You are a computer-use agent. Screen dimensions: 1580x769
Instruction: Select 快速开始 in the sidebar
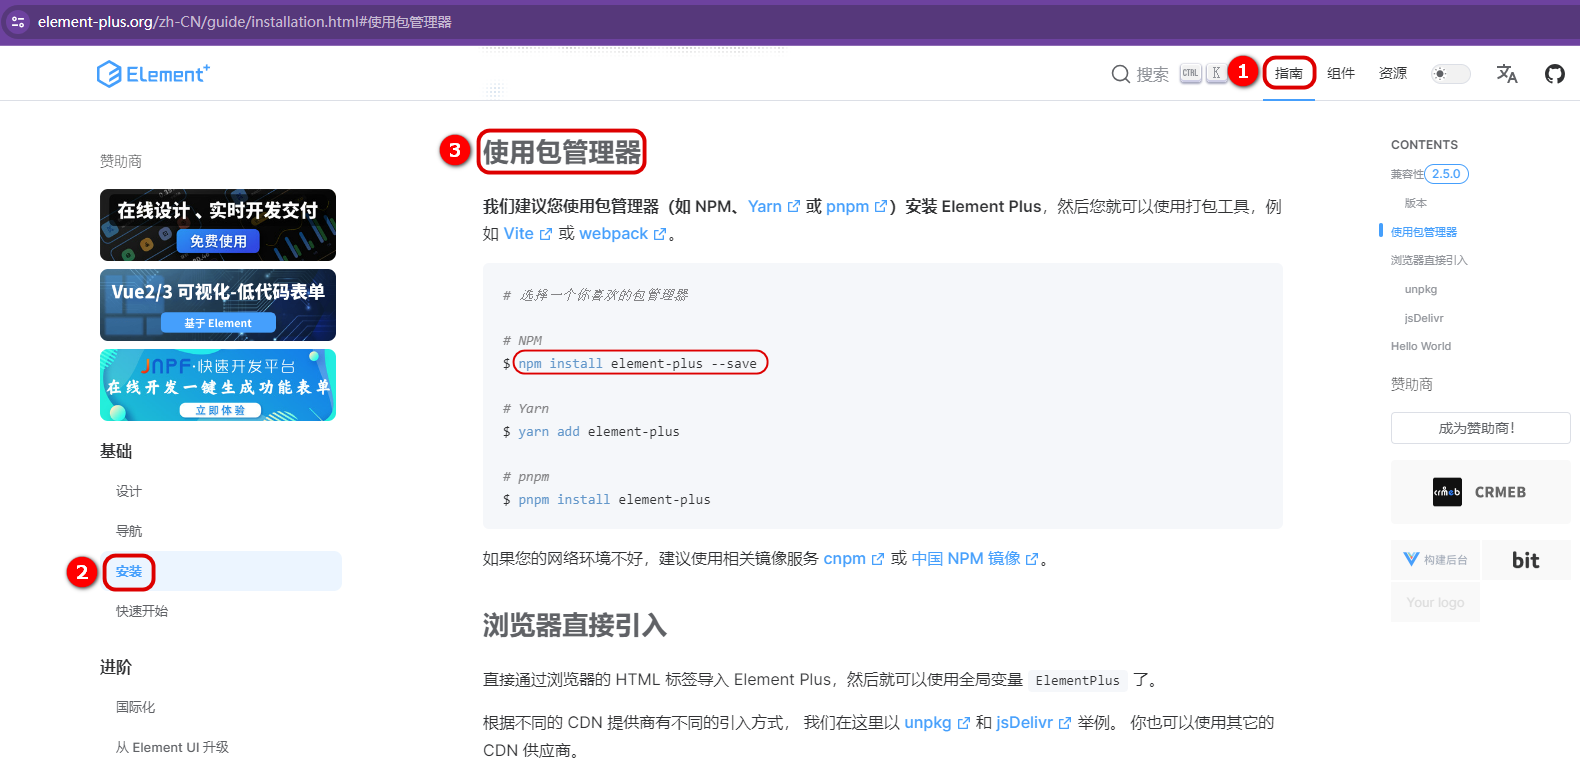click(142, 611)
